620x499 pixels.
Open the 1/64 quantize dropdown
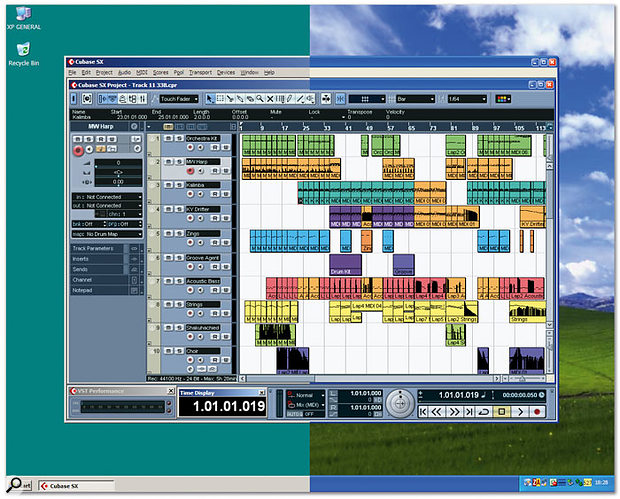pos(467,99)
